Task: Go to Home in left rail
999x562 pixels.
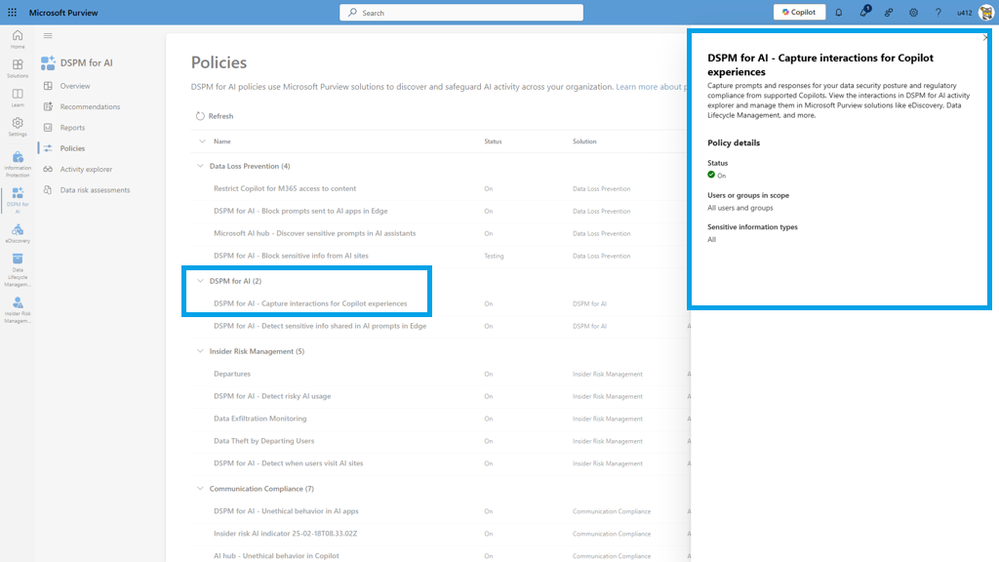Action: point(17,39)
